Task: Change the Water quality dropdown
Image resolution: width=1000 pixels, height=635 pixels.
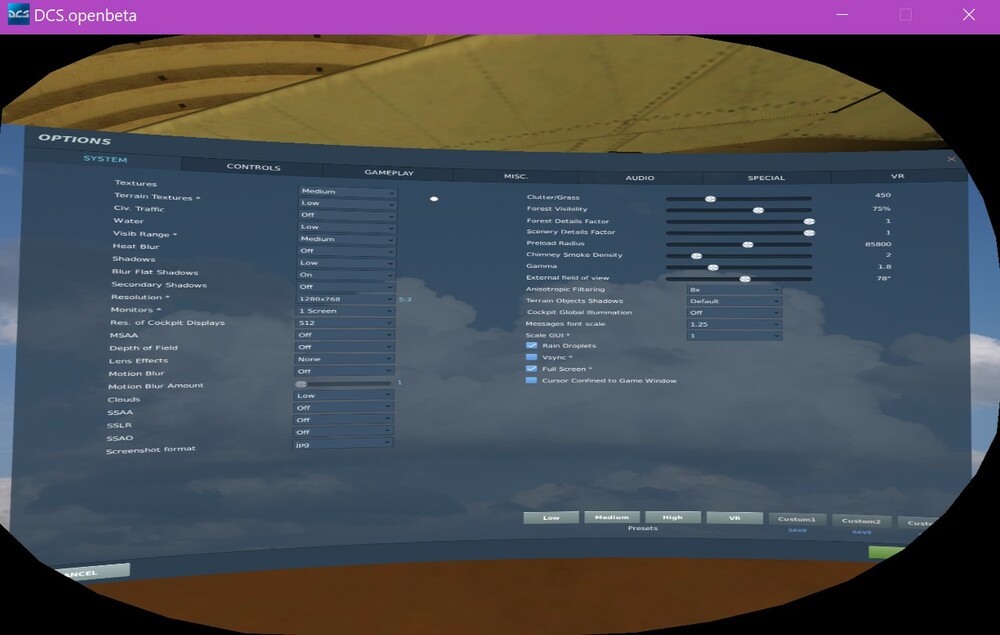Action: [x=347, y=227]
